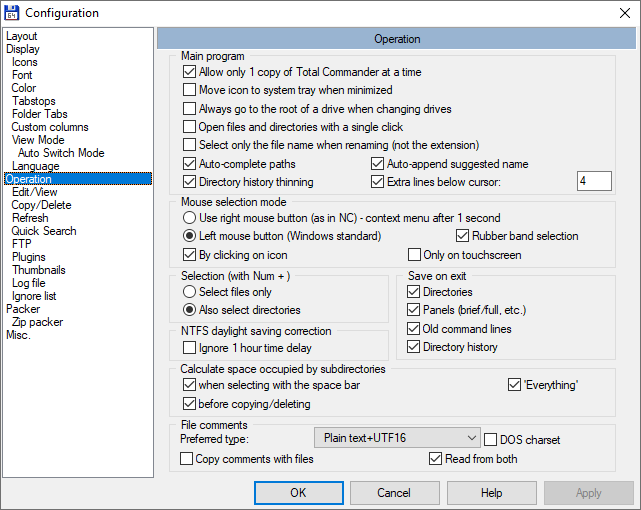Open Help for this dialog
Screen dimensions: 641x510
pyautogui.click(x=491, y=493)
